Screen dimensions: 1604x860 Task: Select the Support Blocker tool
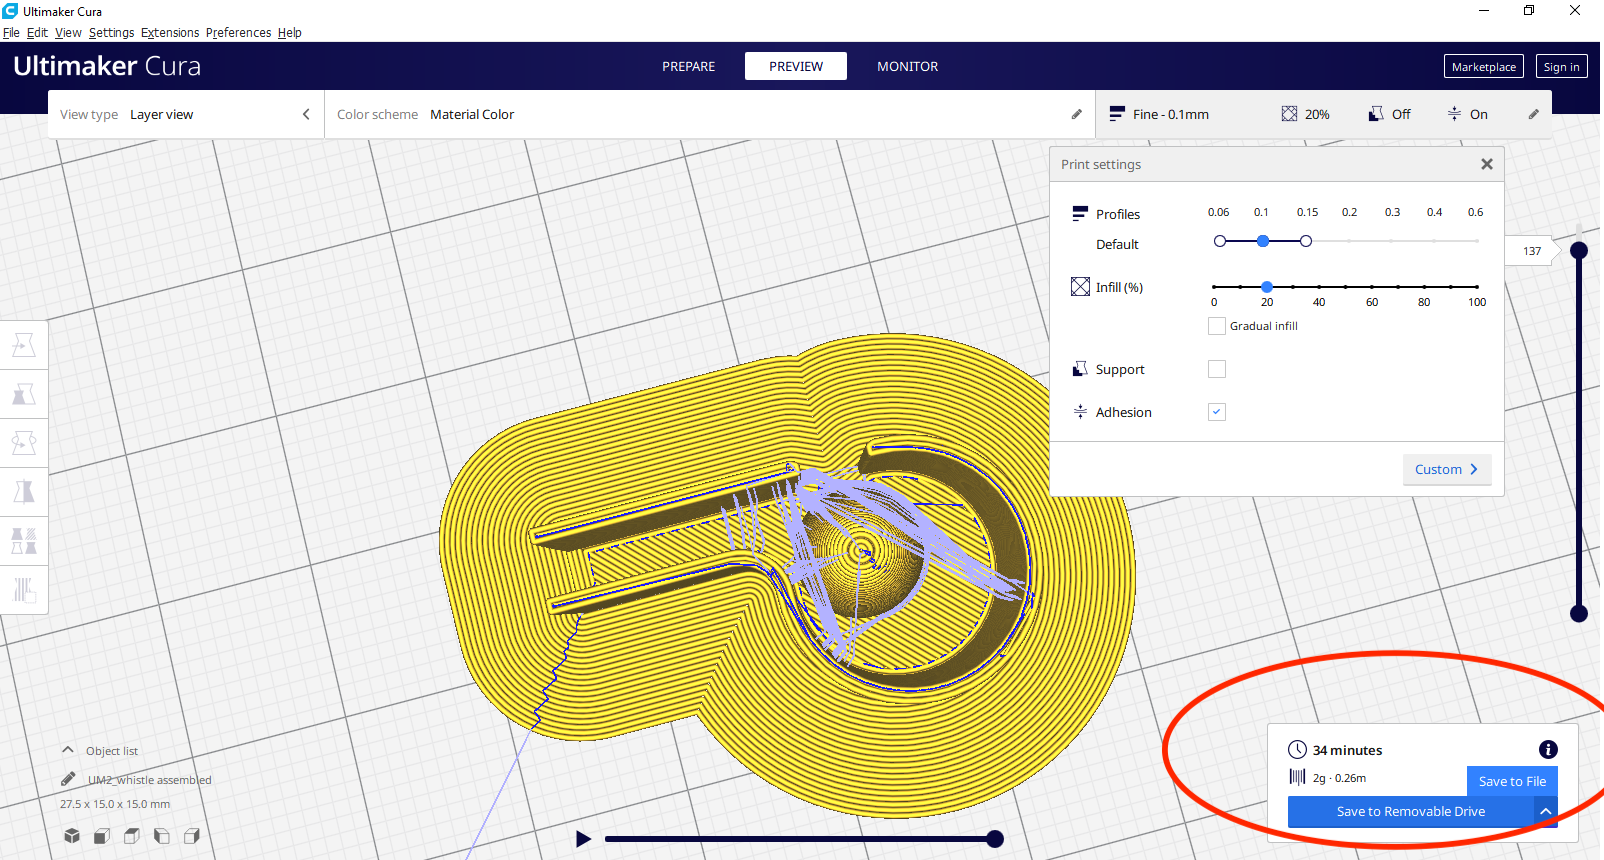tap(24, 590)
